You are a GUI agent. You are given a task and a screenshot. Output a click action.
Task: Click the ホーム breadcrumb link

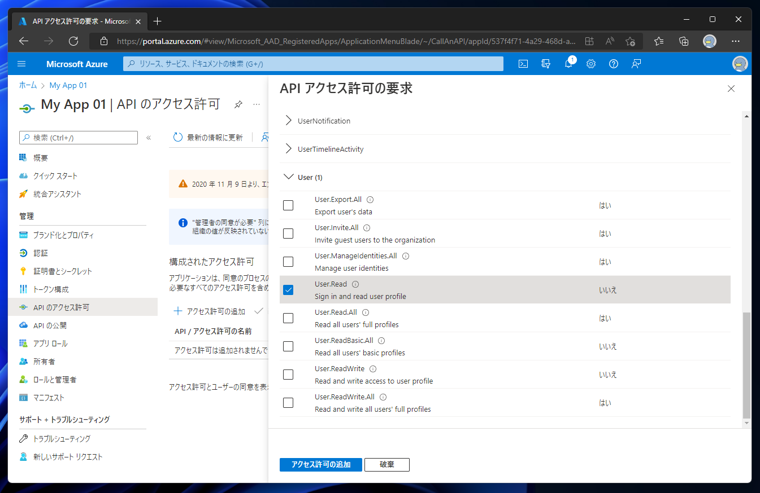point(28,85)
